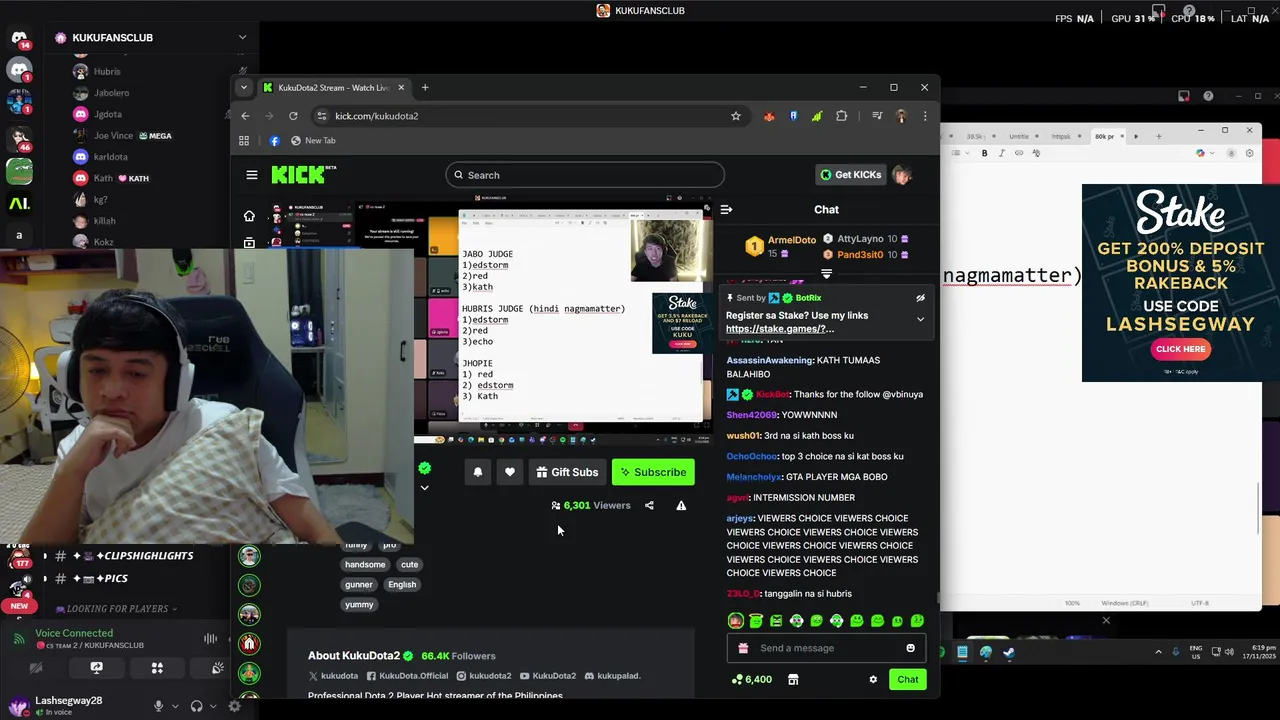Open the Kick hamburger menu
The height and width of the screenshot is (720, 1280).
[x=252, y=175]
